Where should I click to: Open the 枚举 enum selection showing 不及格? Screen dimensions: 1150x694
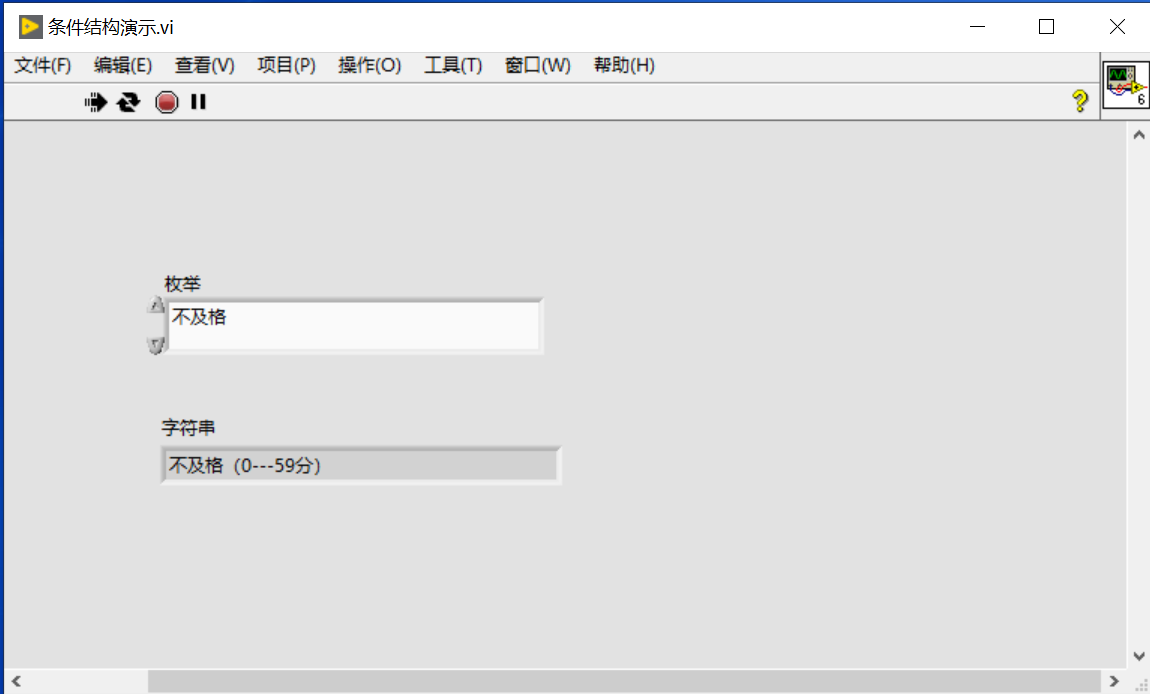pyautogui.click(x=355, y=326)
